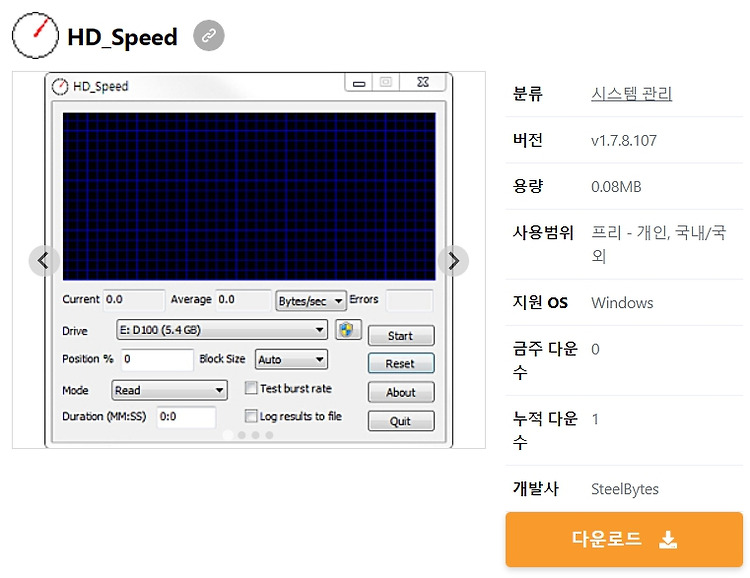Open the Bytes/sec units dropdown
Screen dimensions: 750x578
pyautogui.click(x=310, y=301)
